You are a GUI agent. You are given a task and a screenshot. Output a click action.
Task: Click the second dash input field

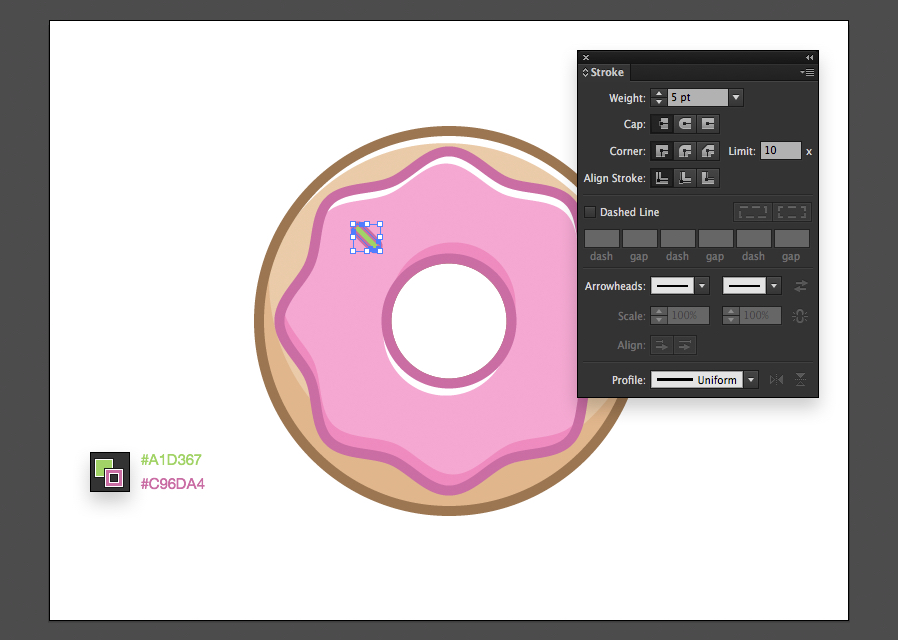pyautogui.click(x=678, y=238)
